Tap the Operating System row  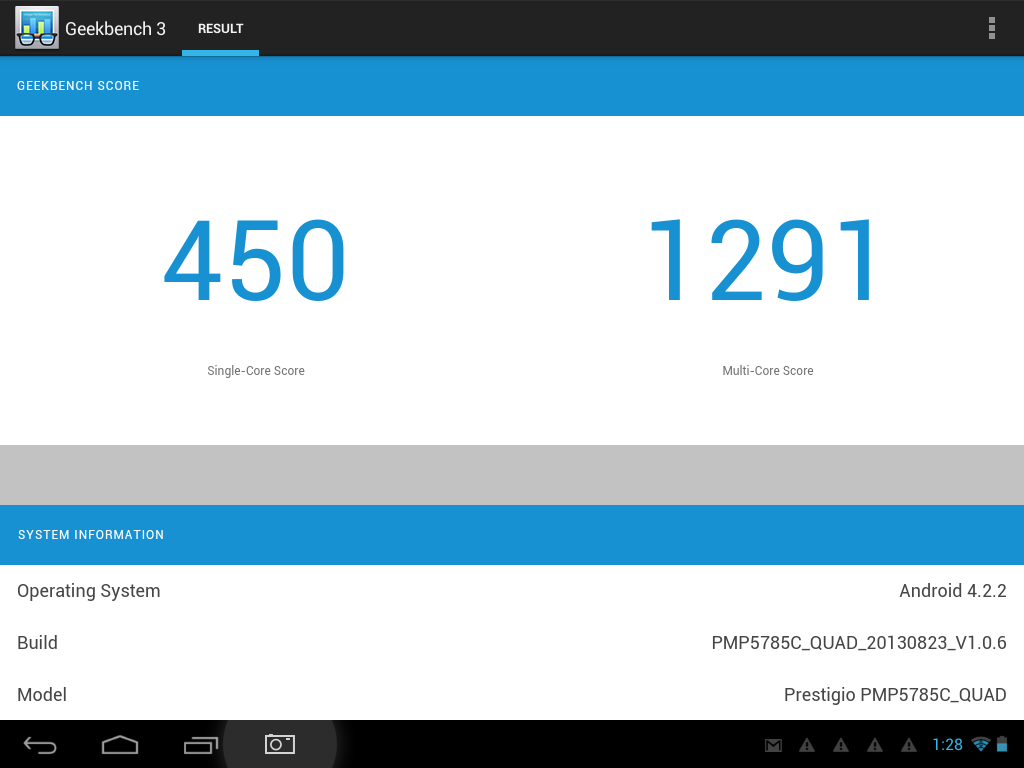tap(512, 591)
